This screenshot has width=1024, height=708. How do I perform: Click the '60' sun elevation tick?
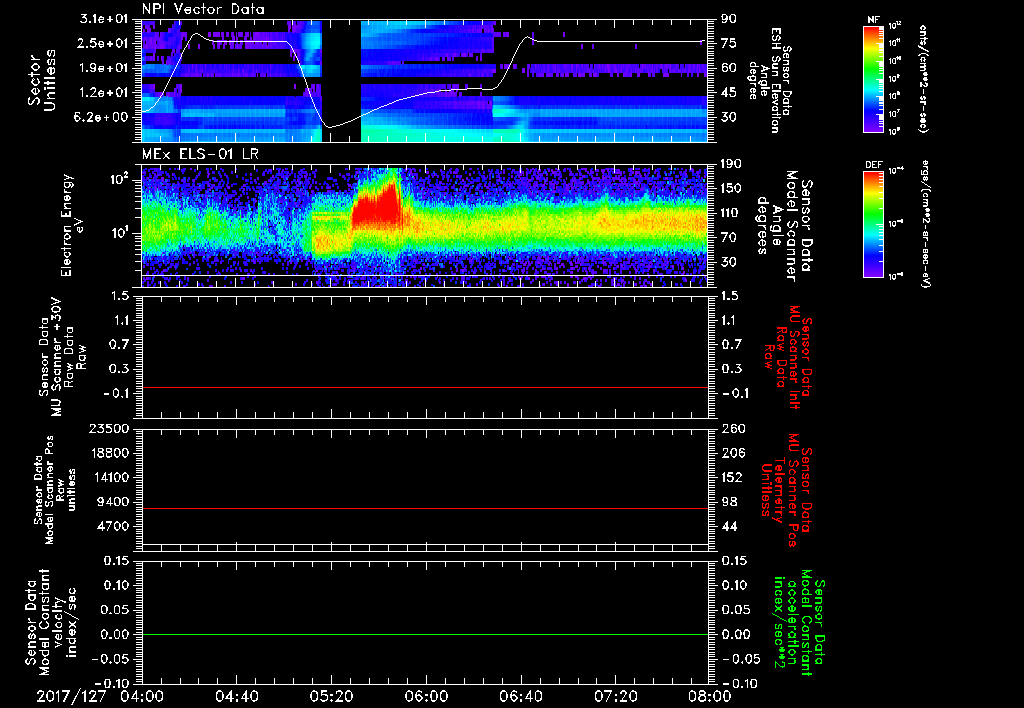[729, 68]
